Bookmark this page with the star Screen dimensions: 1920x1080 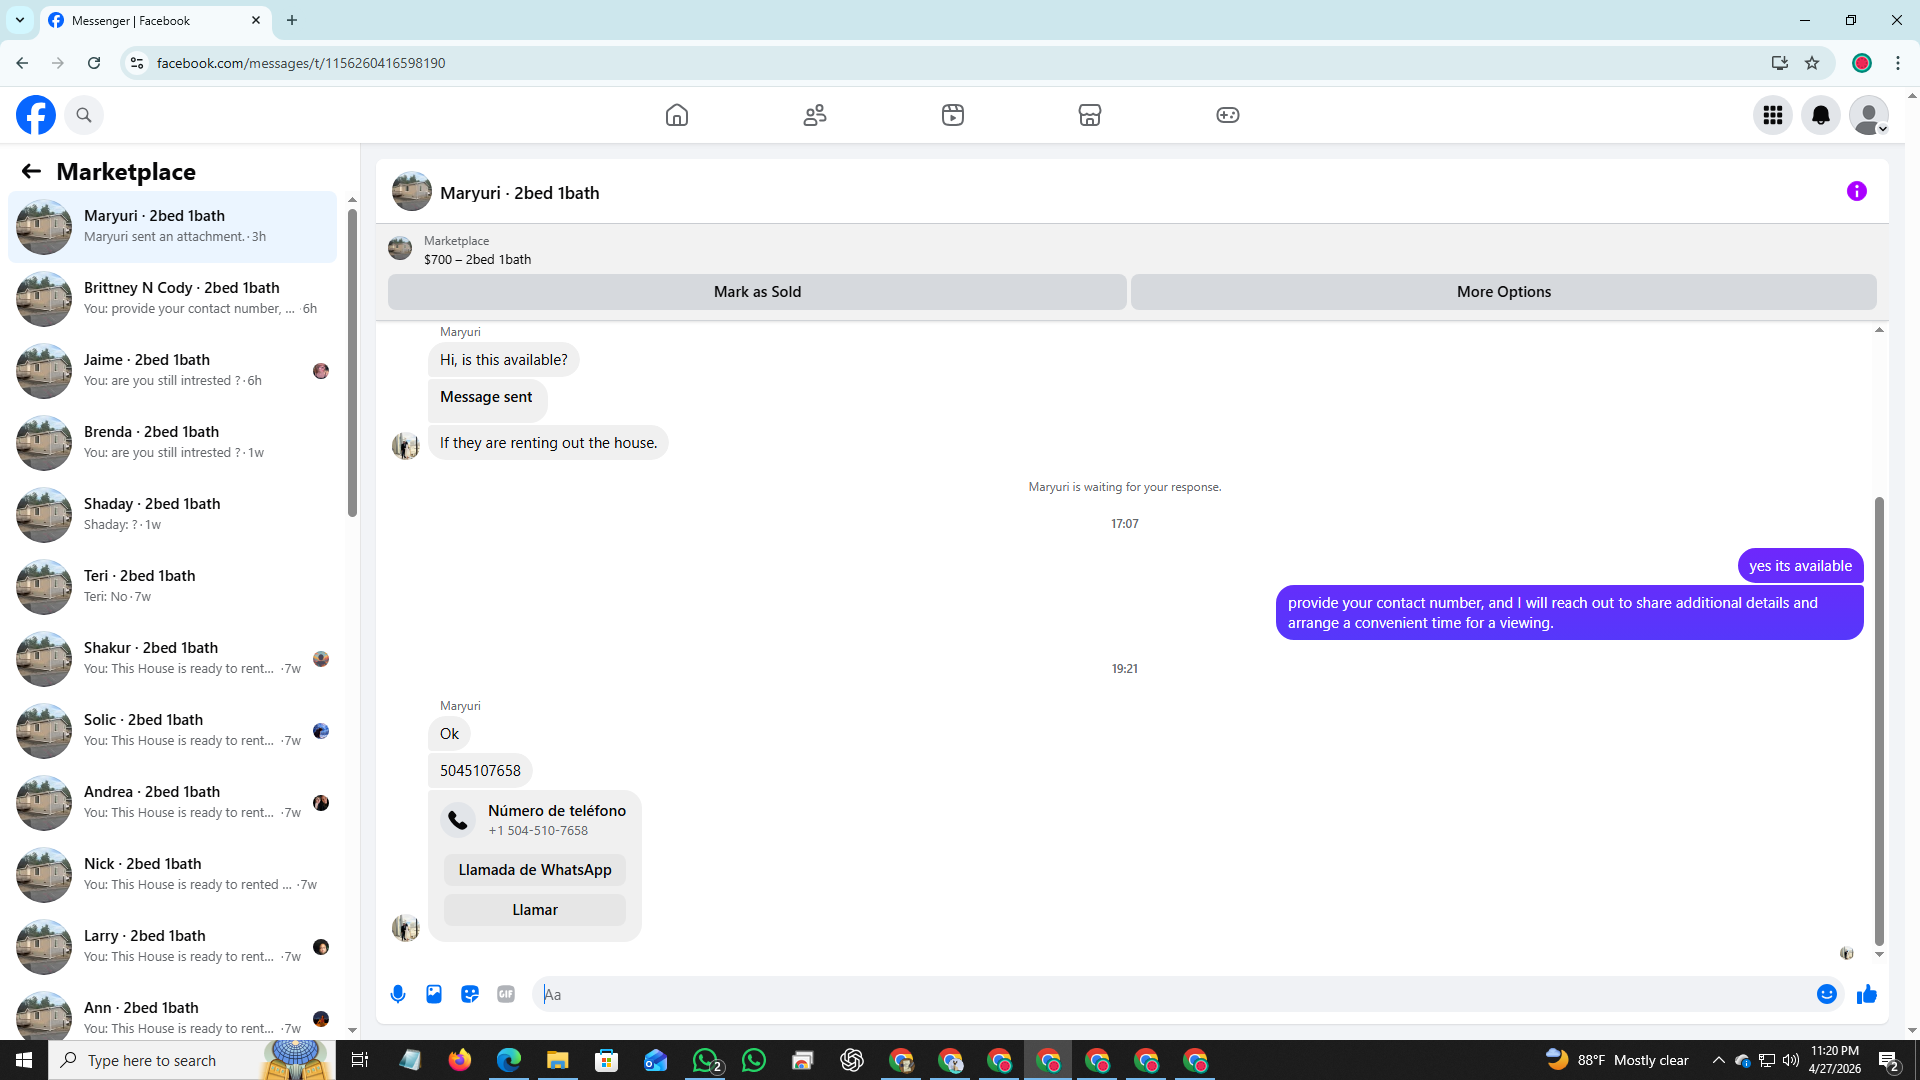(1812, 63)
